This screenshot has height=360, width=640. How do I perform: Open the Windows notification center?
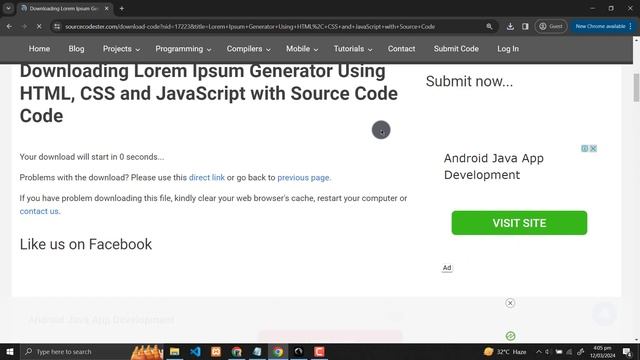click(627, 352)
